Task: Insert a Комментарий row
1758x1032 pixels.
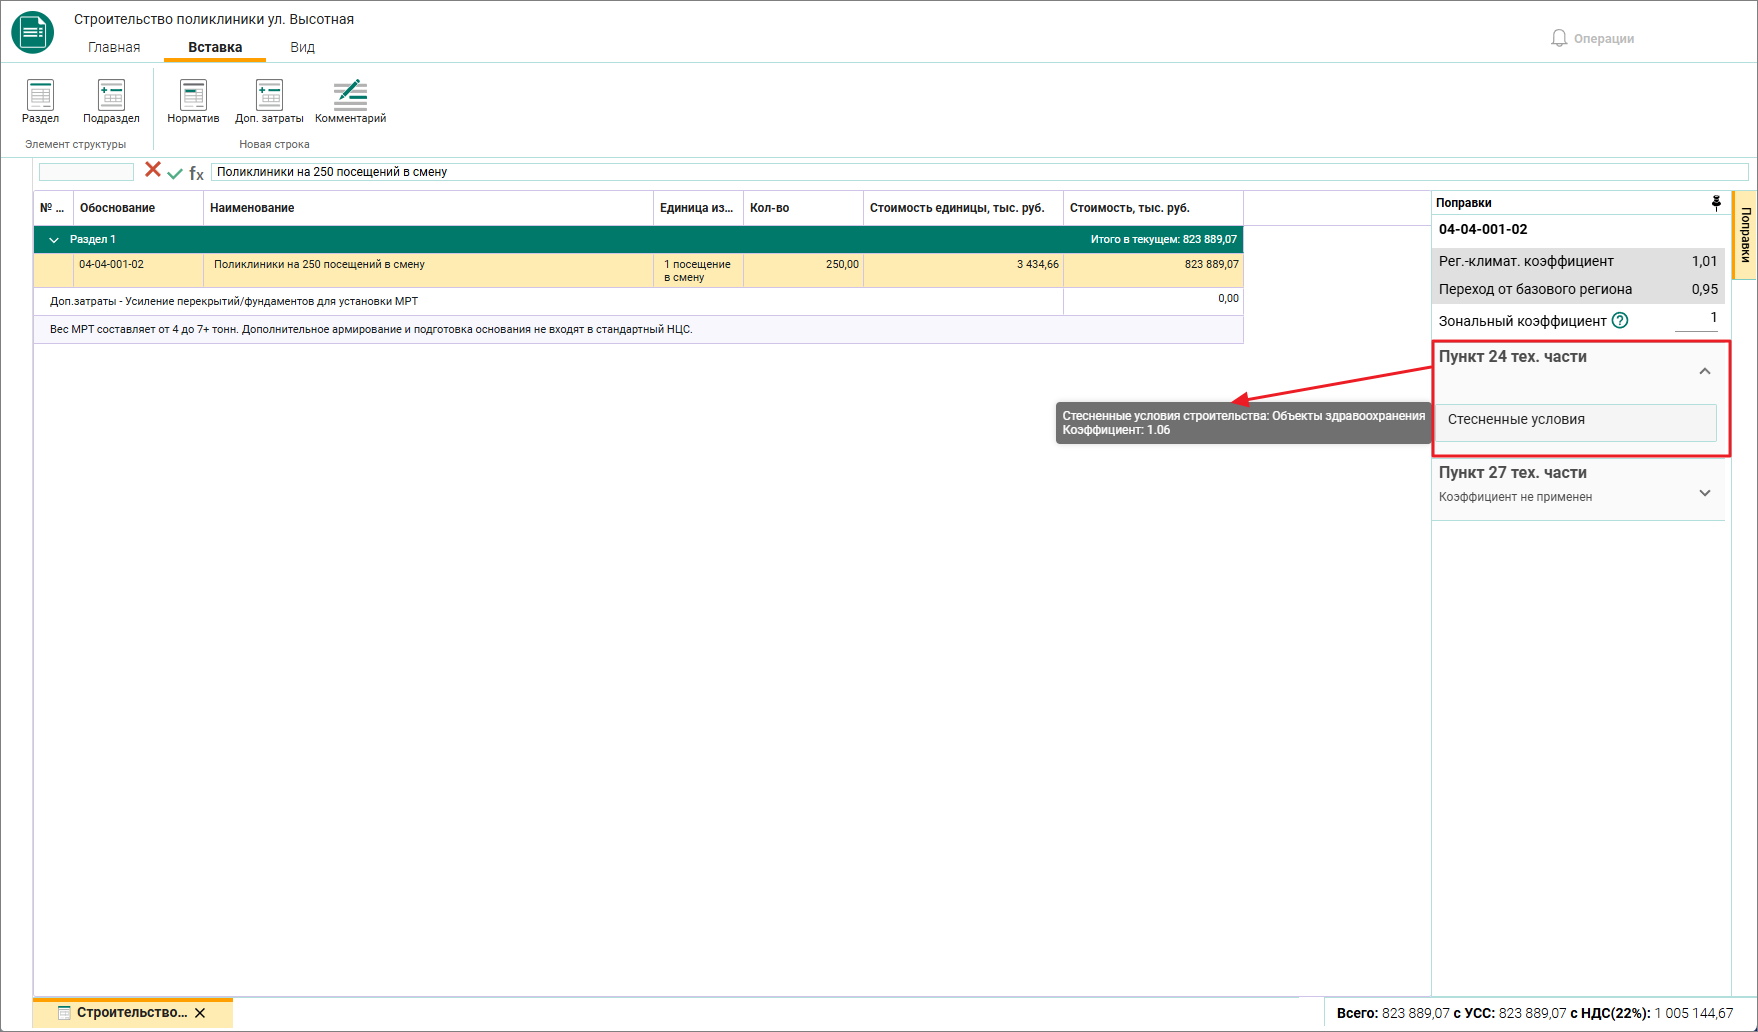Action: 350,102
